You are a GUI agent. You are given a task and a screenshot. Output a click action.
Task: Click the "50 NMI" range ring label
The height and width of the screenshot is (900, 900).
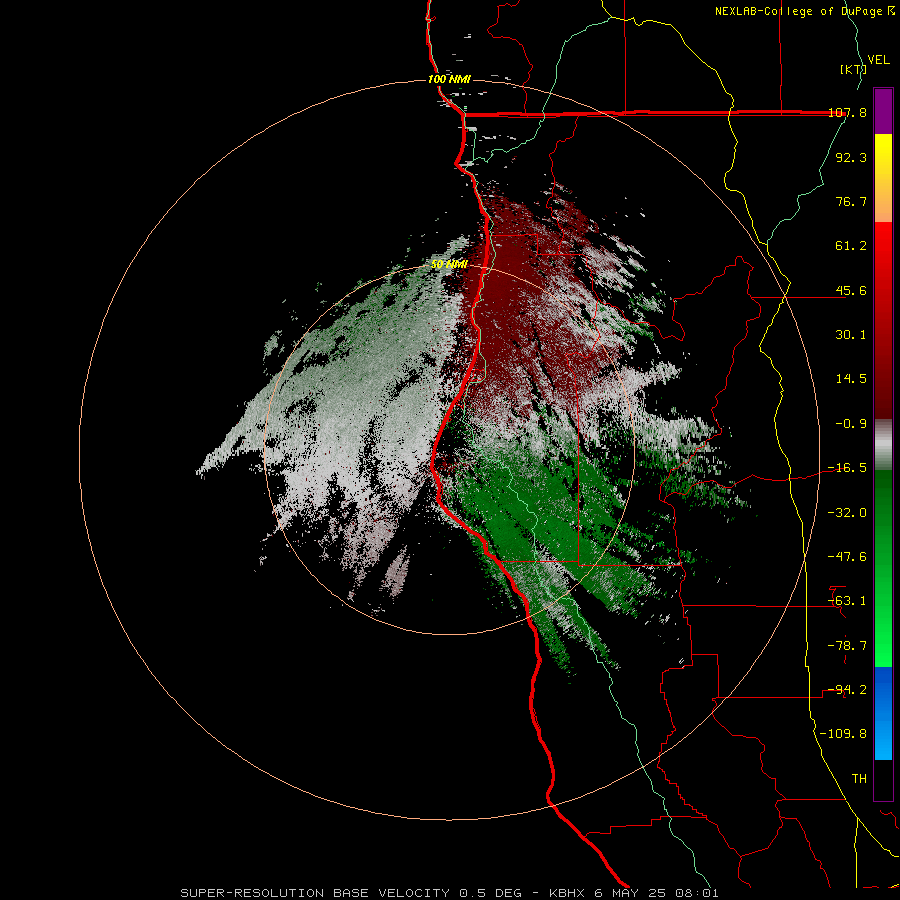point(449,264)
